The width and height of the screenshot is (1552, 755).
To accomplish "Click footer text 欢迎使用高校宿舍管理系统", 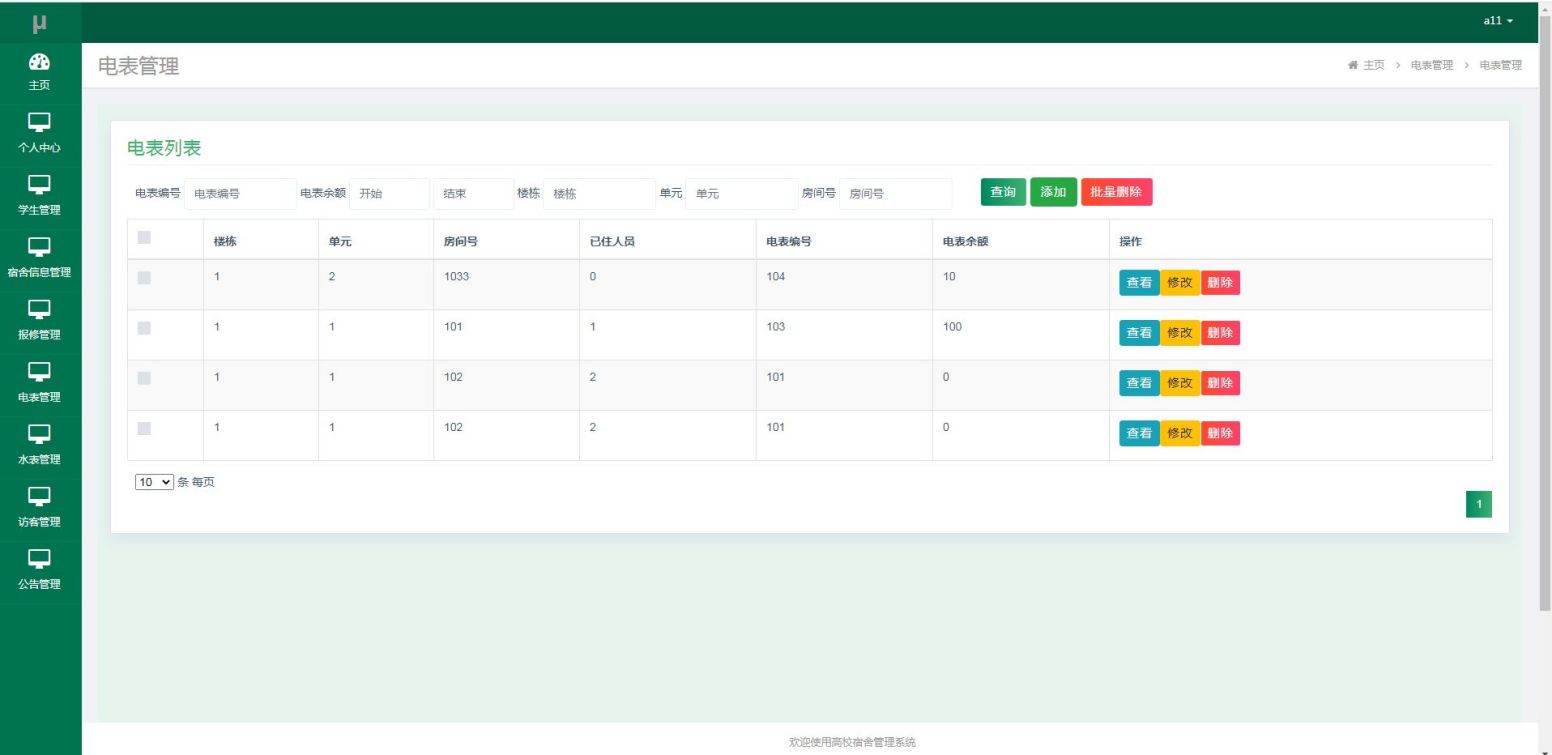I will pyautogui.click(x=852, y=742).
